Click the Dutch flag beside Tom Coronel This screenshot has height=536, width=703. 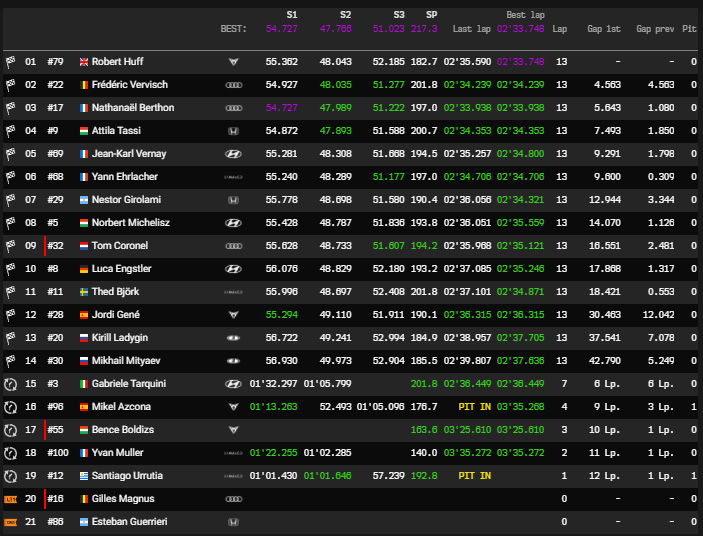click(84, 246)
